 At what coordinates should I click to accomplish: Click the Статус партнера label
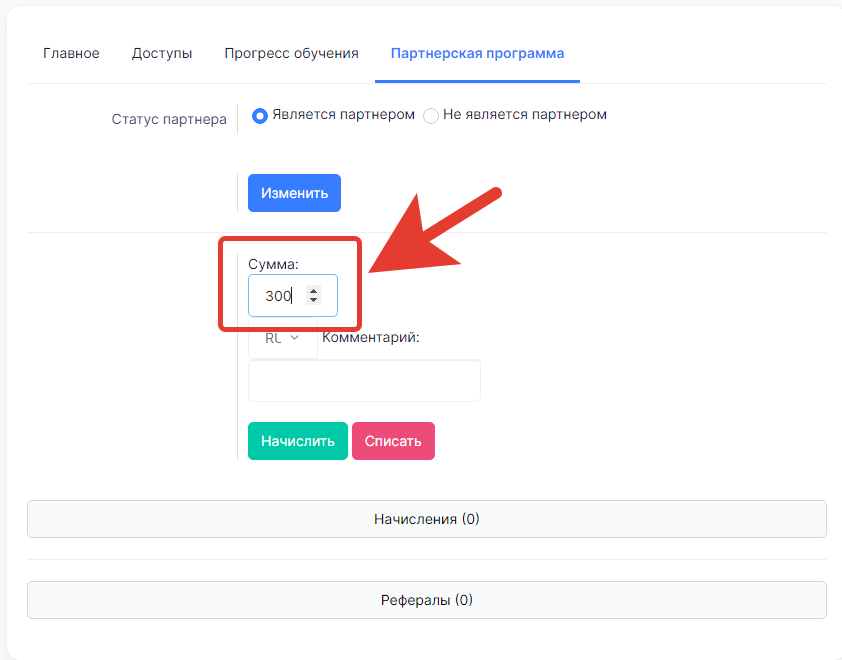(169, 119)
